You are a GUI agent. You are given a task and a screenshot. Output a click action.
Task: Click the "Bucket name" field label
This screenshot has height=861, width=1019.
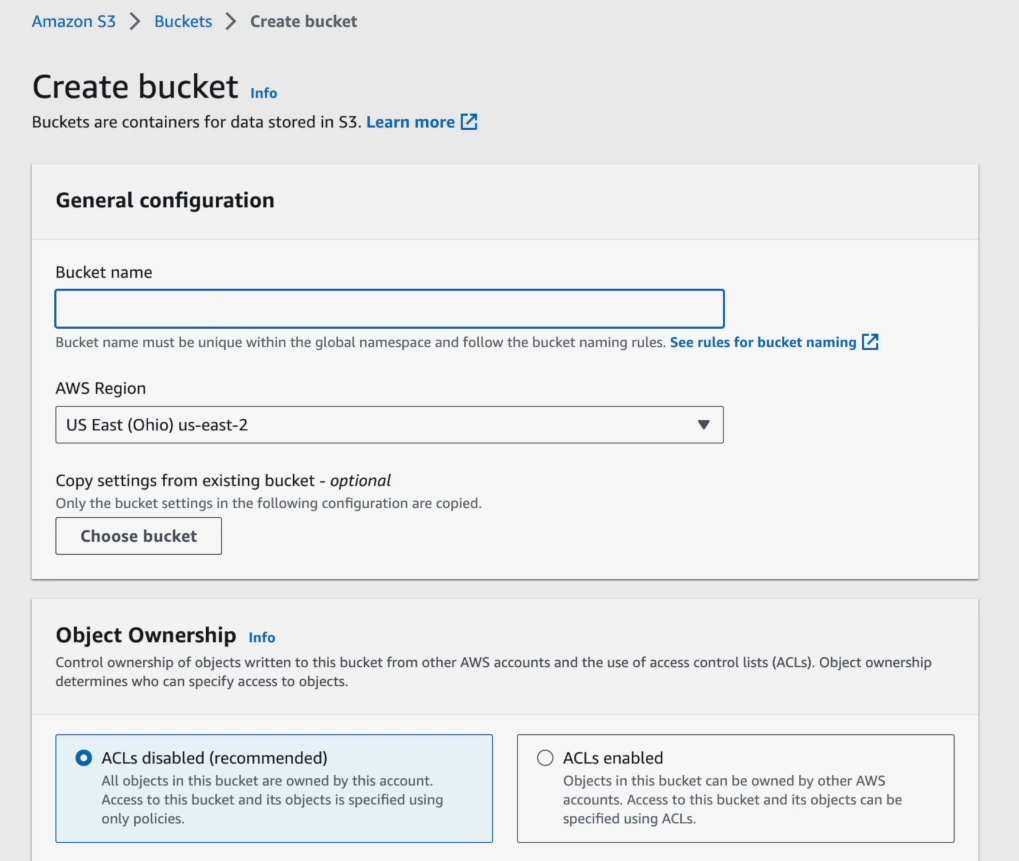(x=104, y=272)
